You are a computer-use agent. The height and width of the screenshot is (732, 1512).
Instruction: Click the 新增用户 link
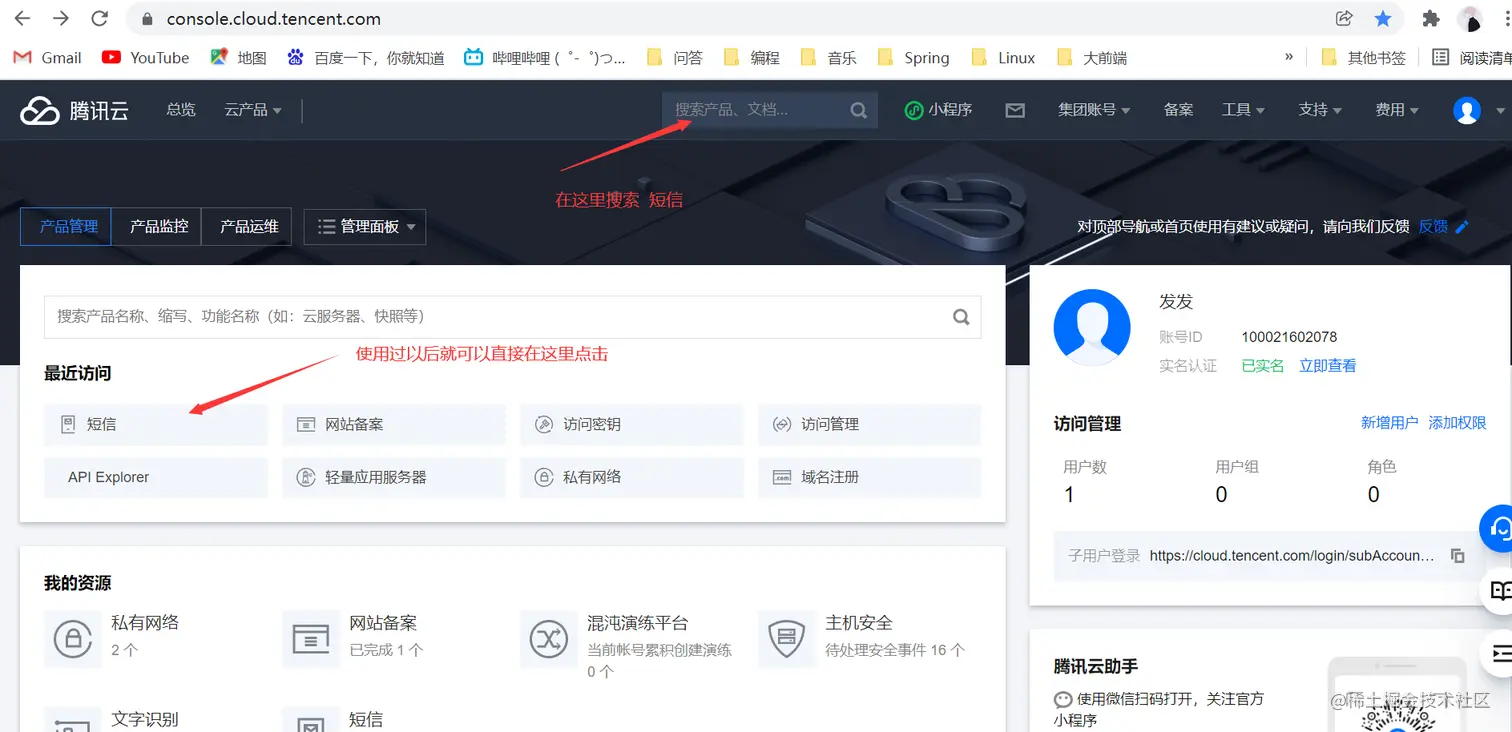coord(1389,423)
